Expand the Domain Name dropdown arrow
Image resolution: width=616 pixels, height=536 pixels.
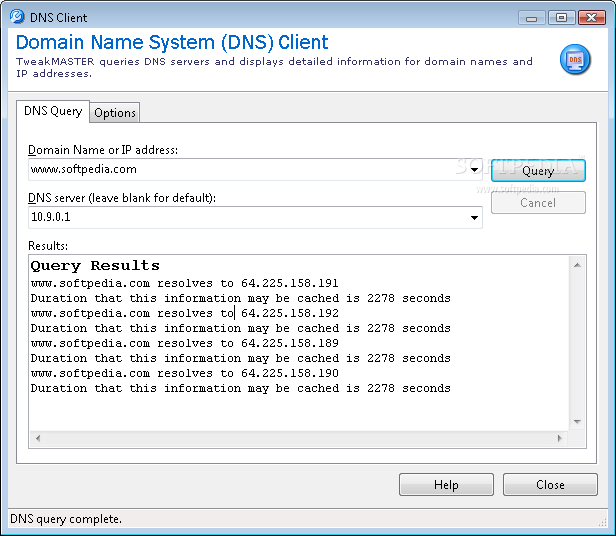point(474,170)
